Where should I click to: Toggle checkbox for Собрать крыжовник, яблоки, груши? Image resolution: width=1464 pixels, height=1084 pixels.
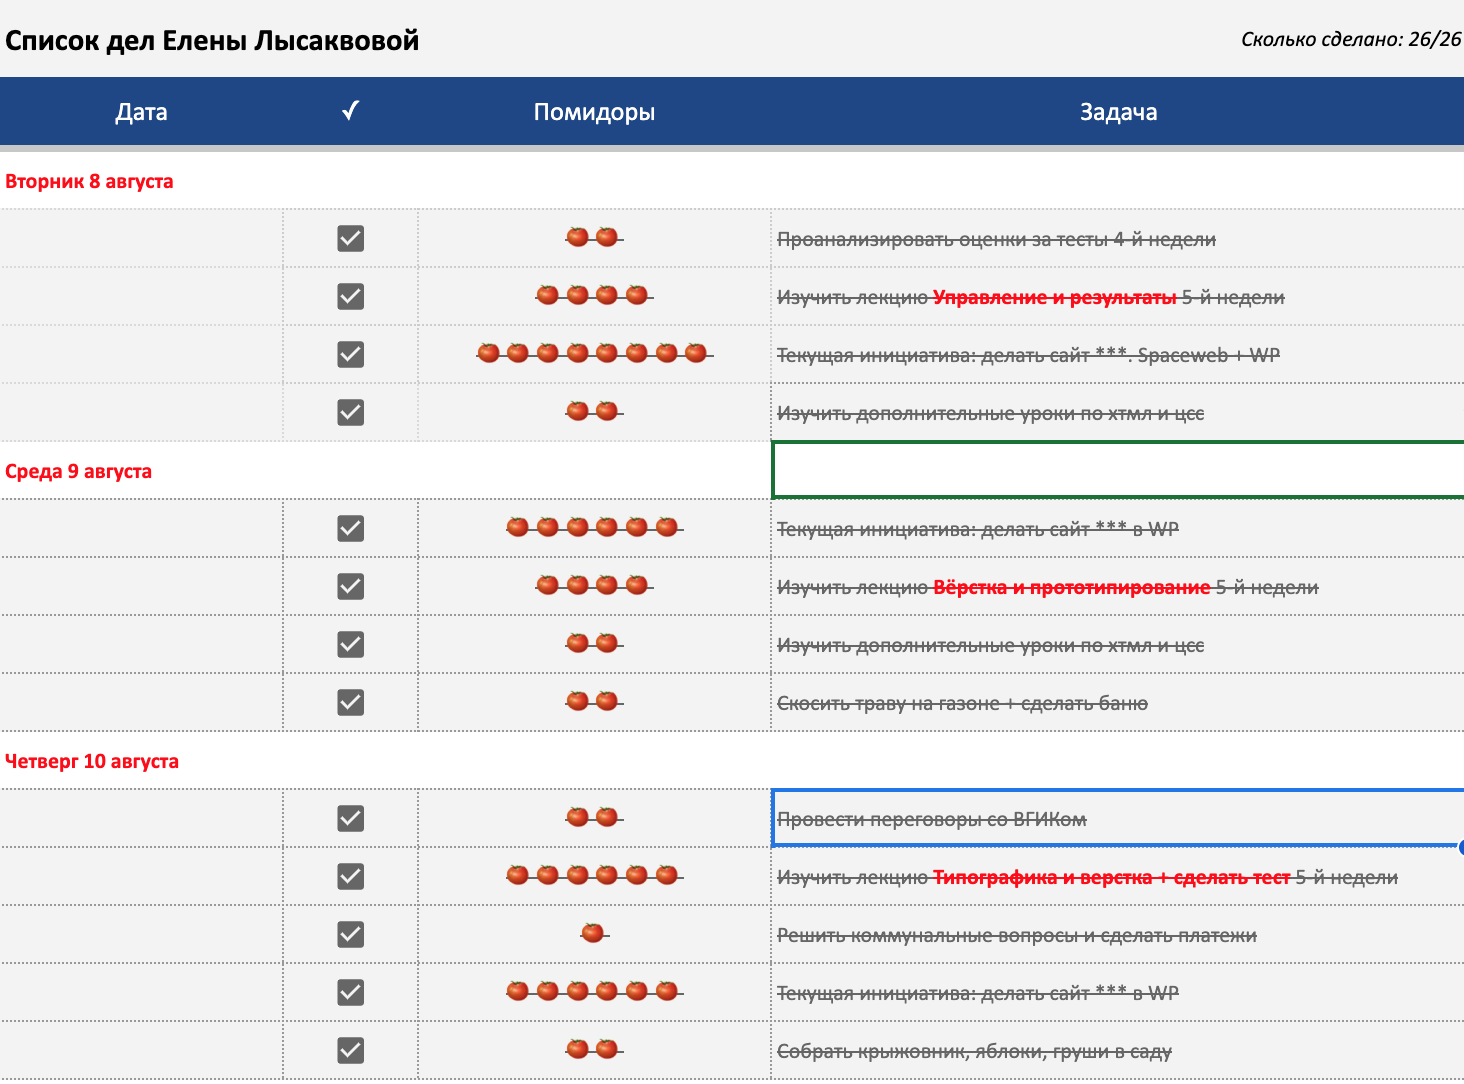pos(350,1050)
